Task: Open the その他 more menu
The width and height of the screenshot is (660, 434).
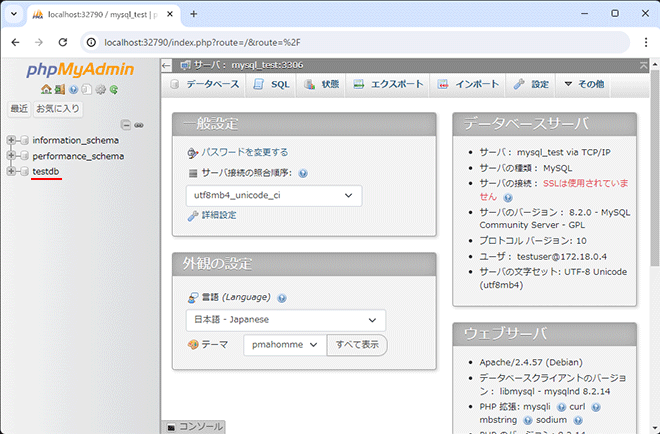Action: coord(584,84)
